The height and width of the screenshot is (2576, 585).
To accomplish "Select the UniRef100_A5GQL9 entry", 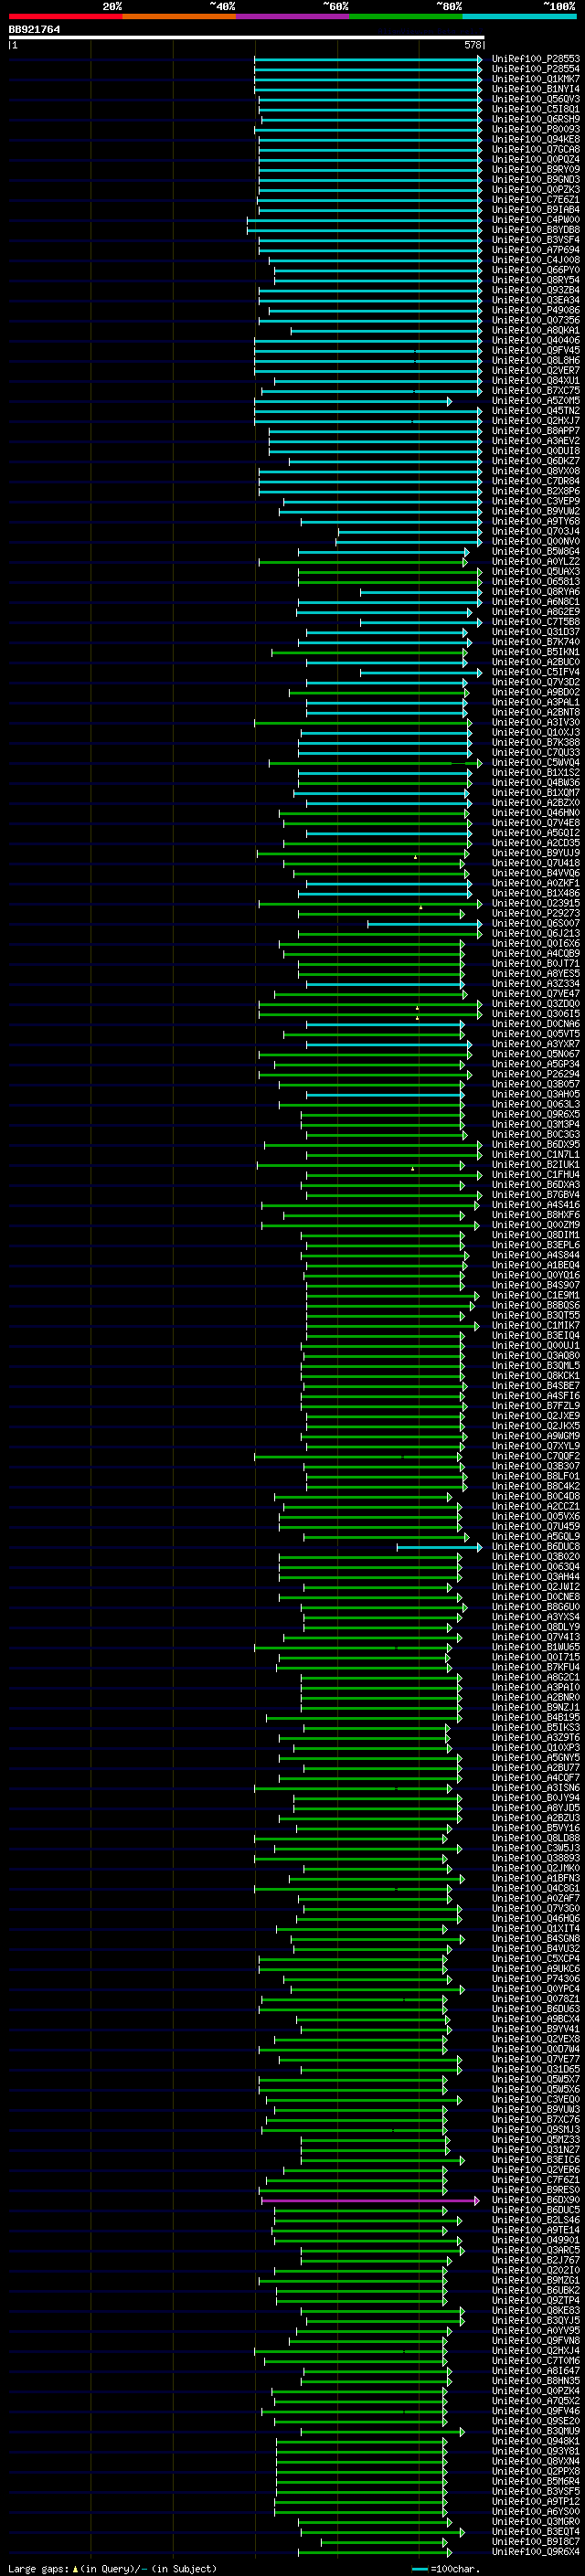I will (536, 1536).
